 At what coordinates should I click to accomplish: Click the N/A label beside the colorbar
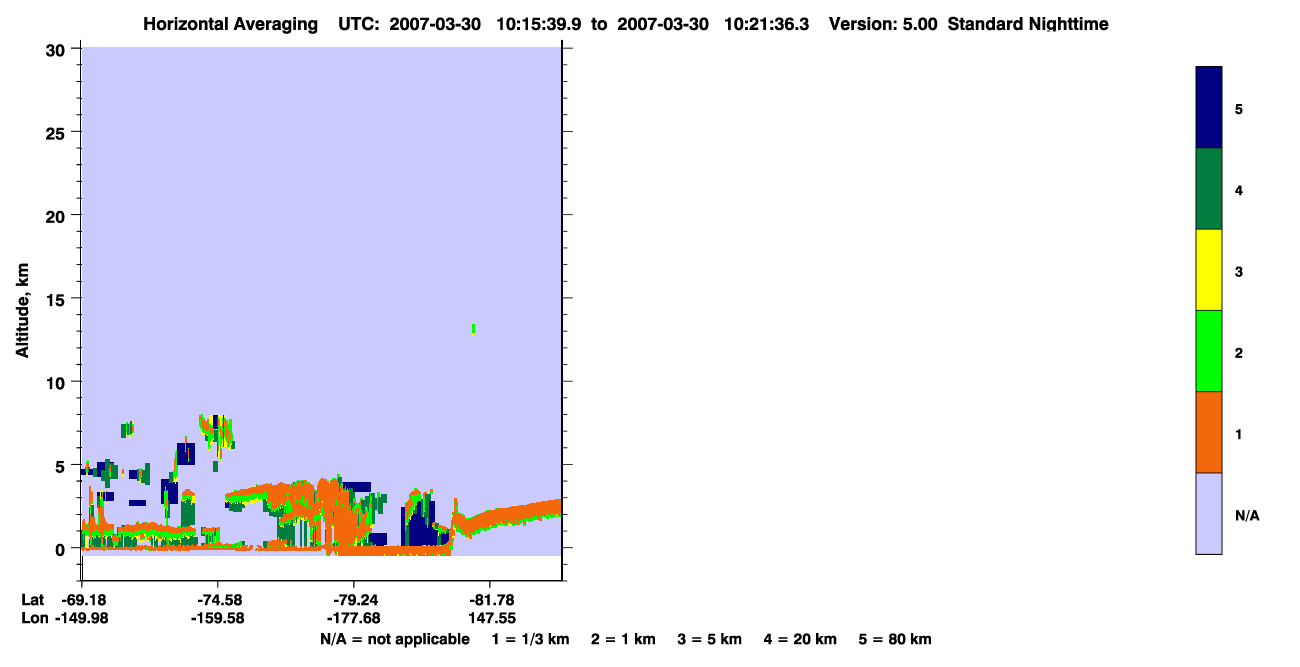(x=1247, y=515)
